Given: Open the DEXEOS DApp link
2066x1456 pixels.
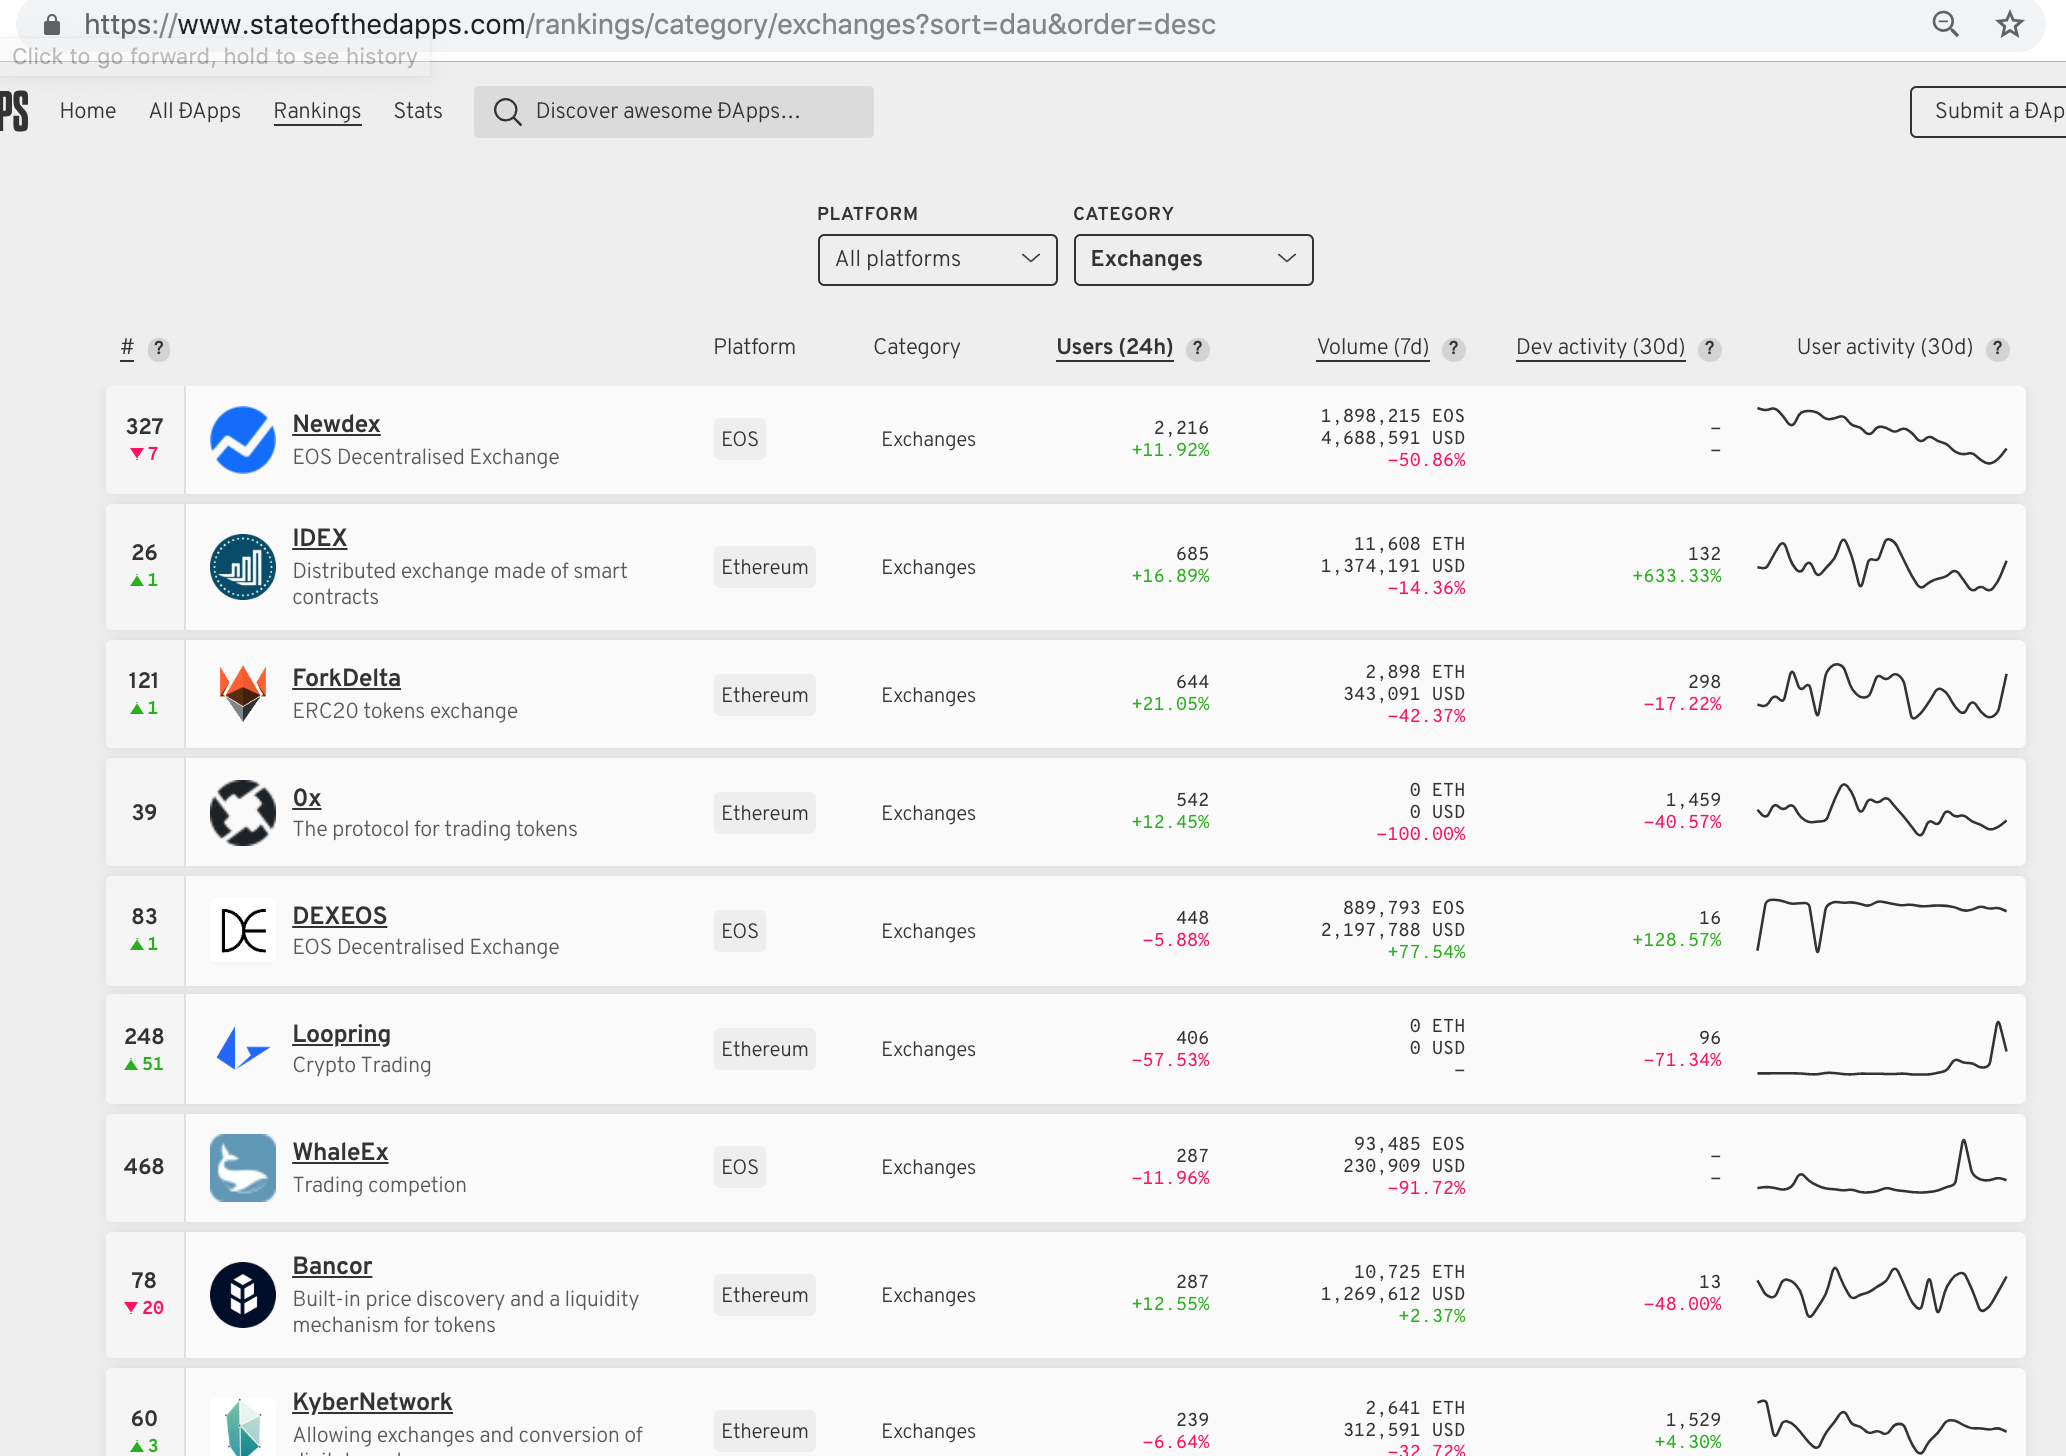Looking at the screenshot, I should (x=339, y=916).
